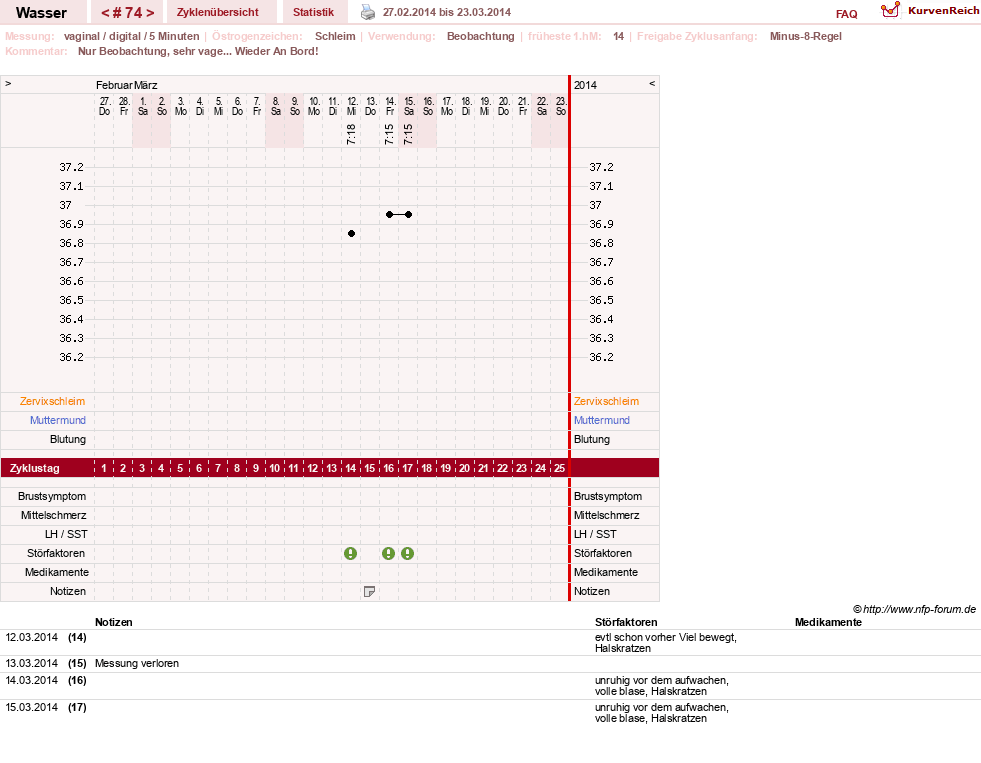Viewport: 981px width, 763px height.
Task: Click the Störfaktoren column heading below chart
Action: (626, 622)
